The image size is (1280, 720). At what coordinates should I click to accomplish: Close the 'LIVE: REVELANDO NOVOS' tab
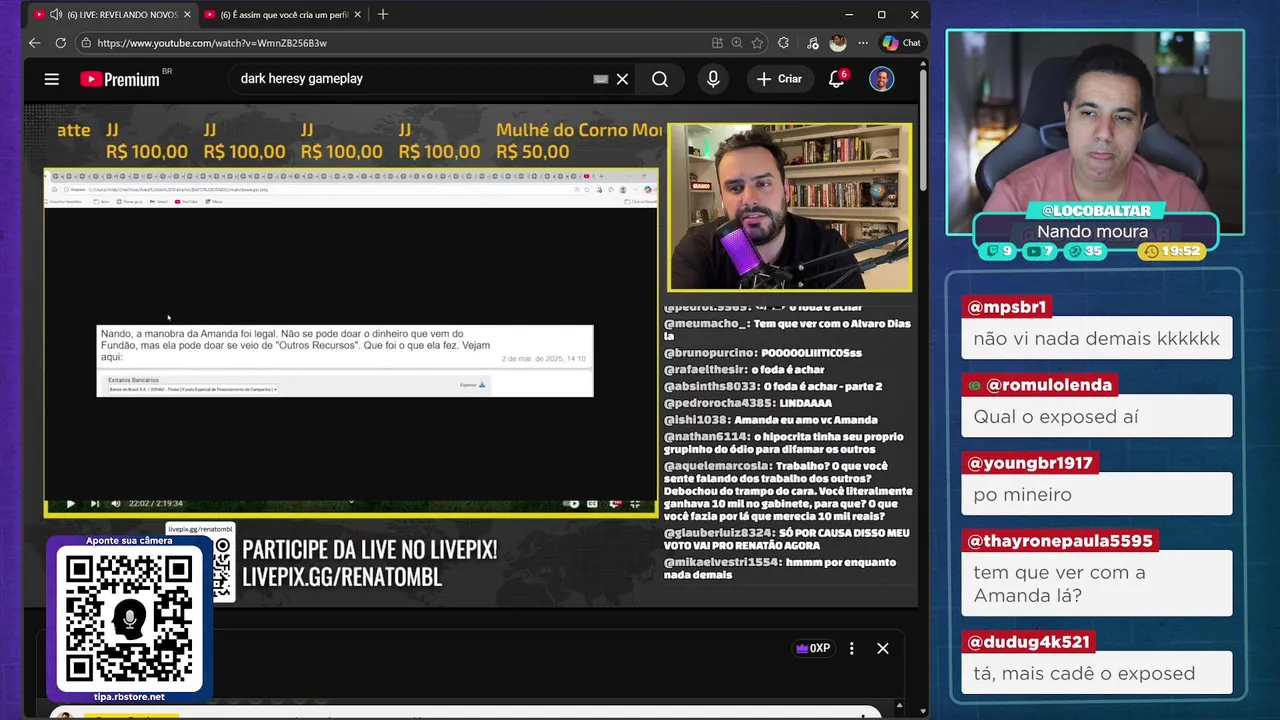coord(187,15)
